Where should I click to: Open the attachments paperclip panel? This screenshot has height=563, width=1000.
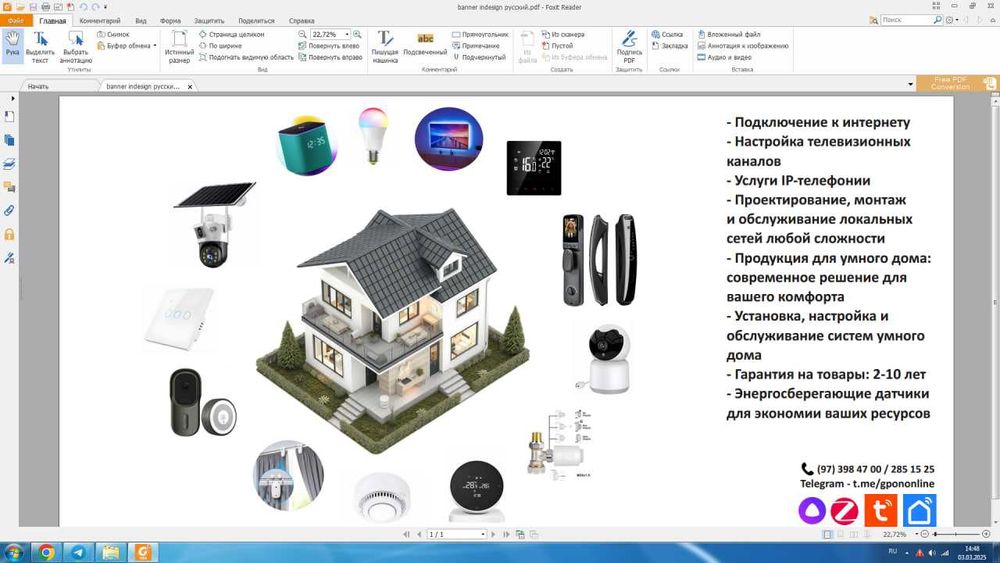coord(9,210)
